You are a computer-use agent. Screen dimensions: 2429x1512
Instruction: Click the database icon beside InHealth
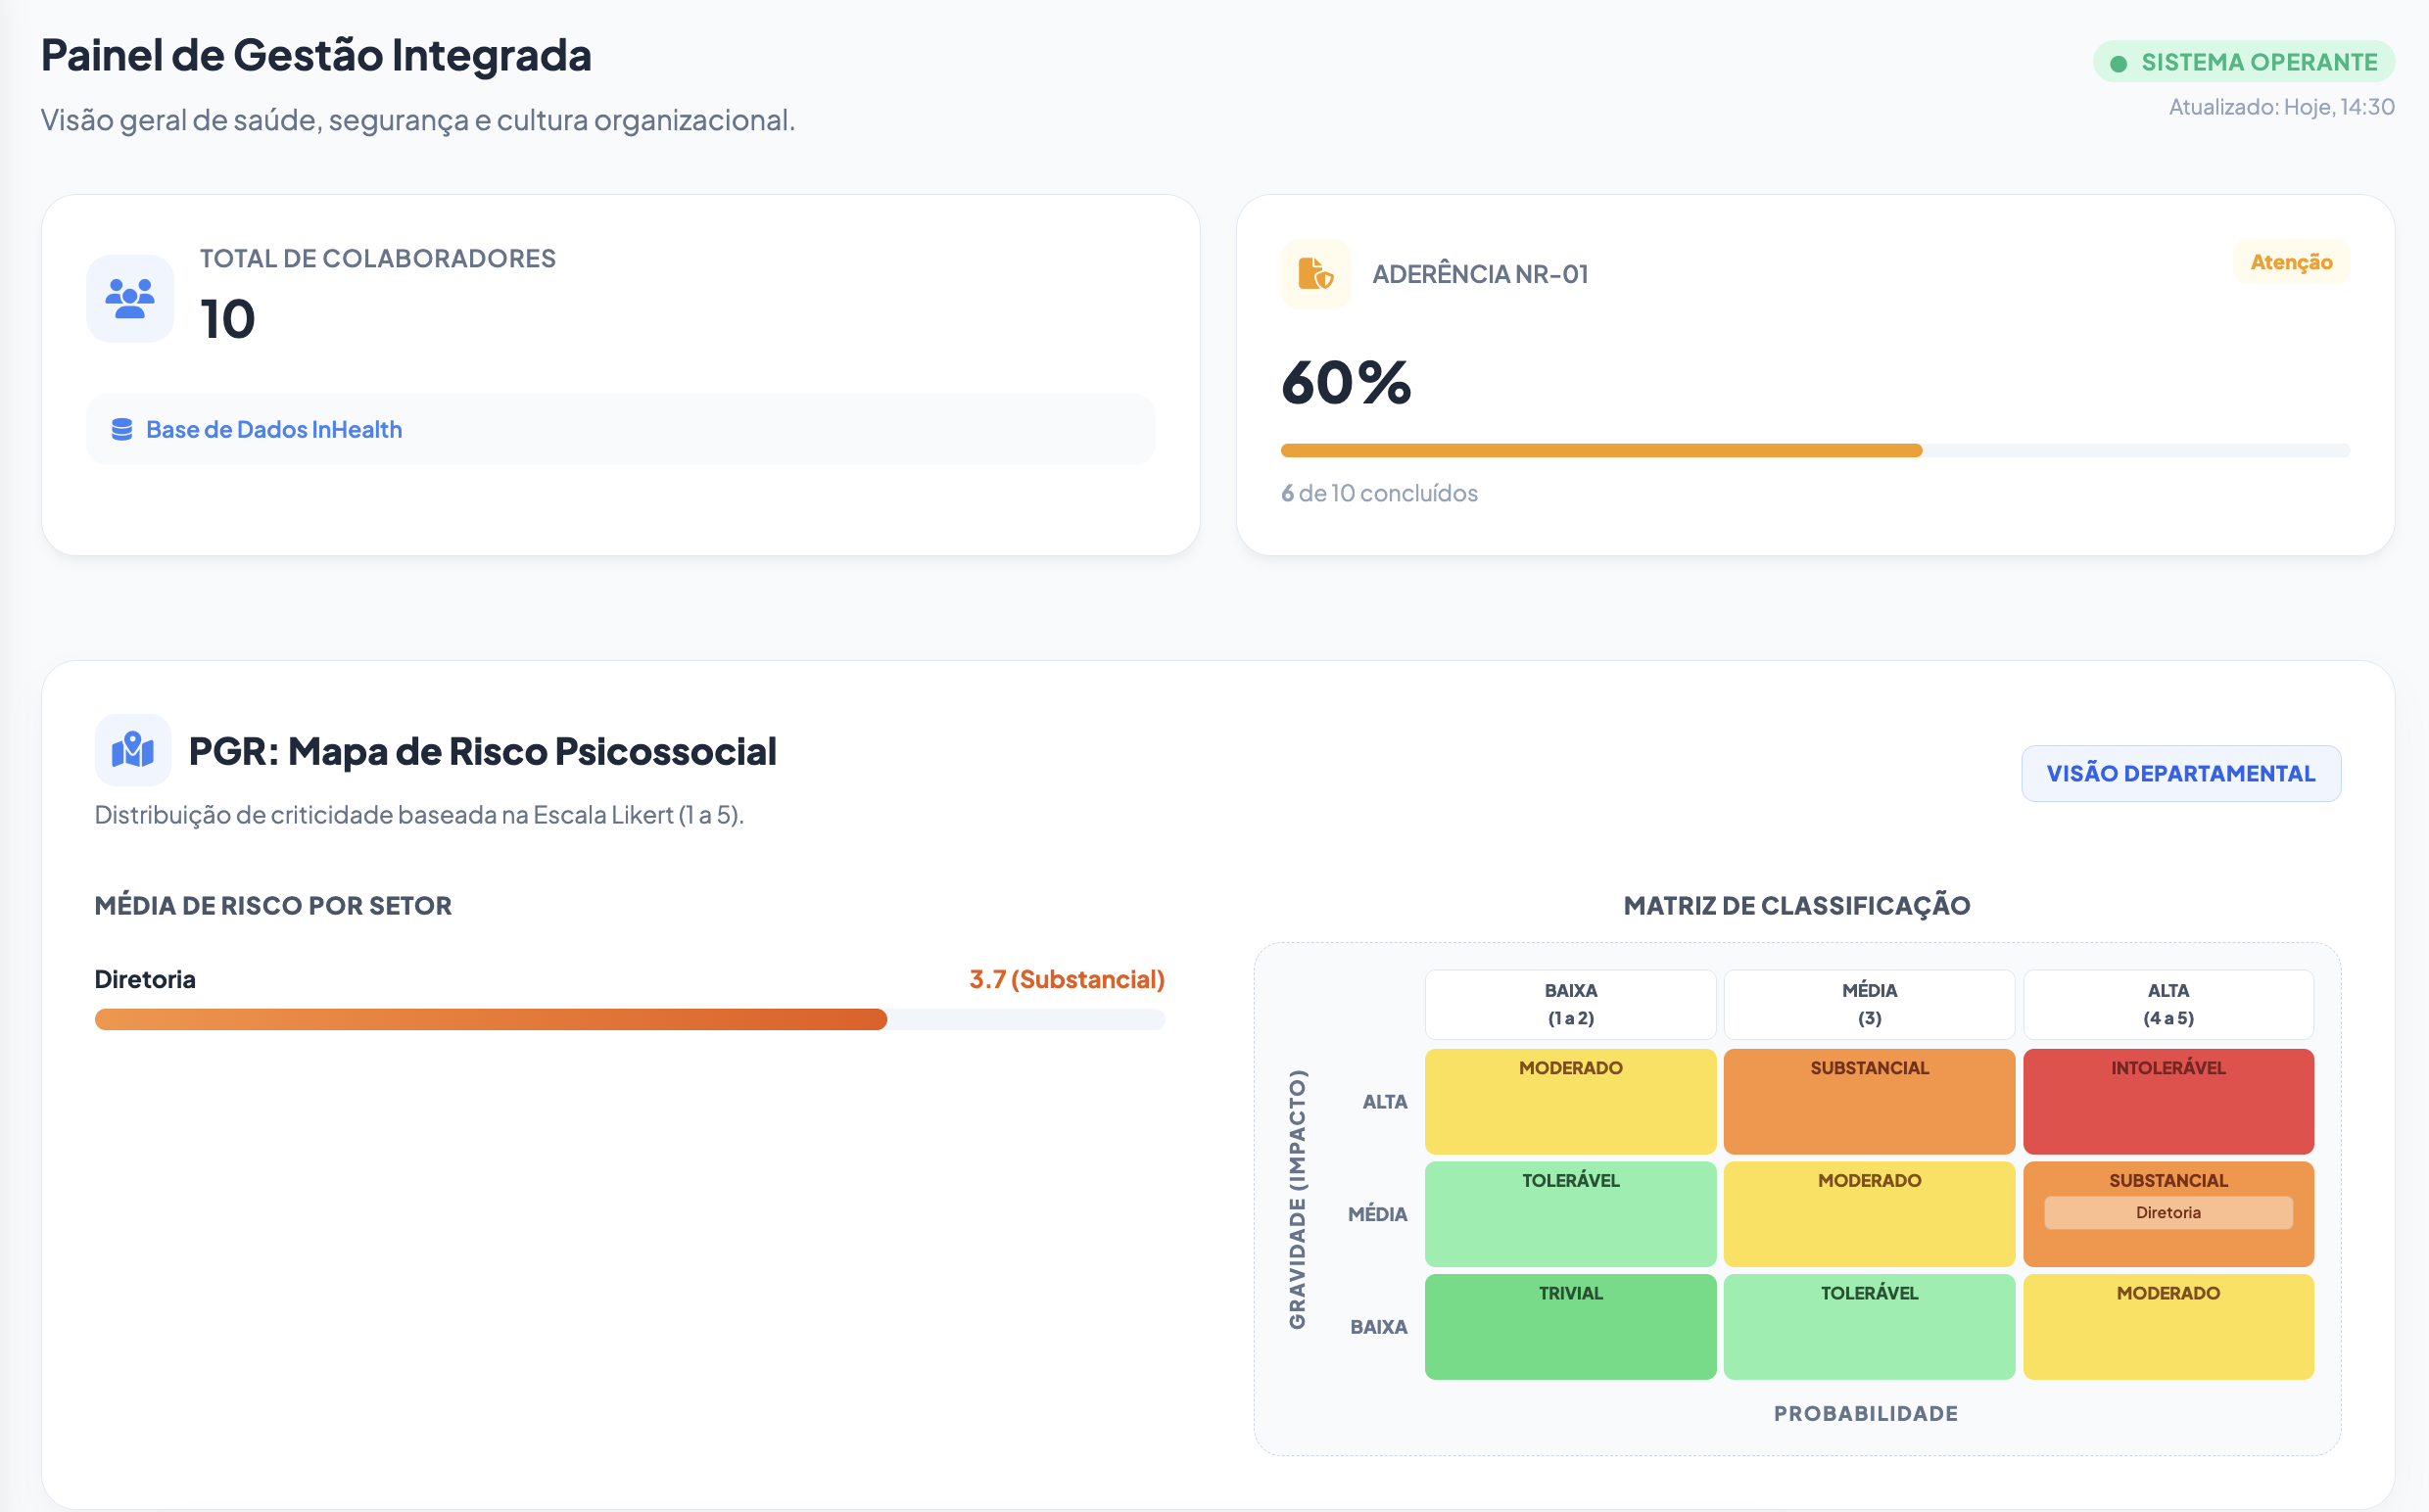[122, 429]
